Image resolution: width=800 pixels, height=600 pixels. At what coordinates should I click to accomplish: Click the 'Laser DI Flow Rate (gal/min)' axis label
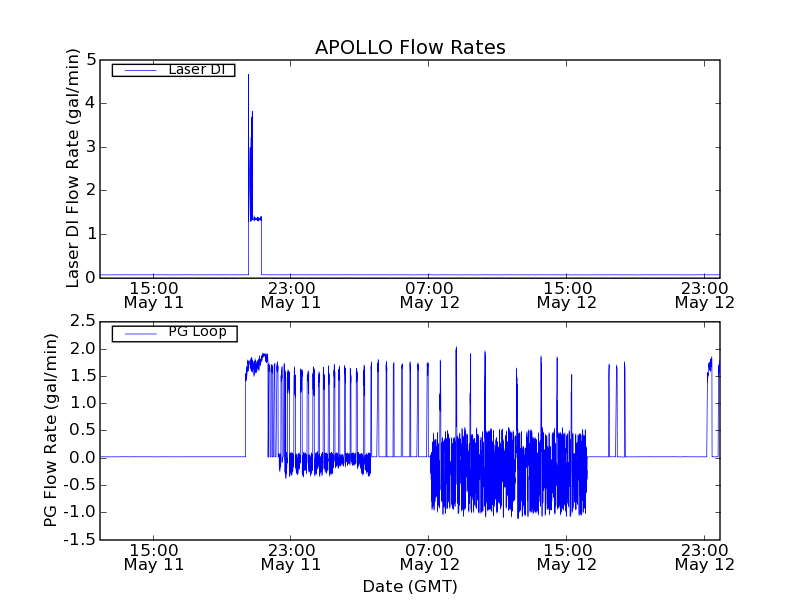(x=73, y=168)
